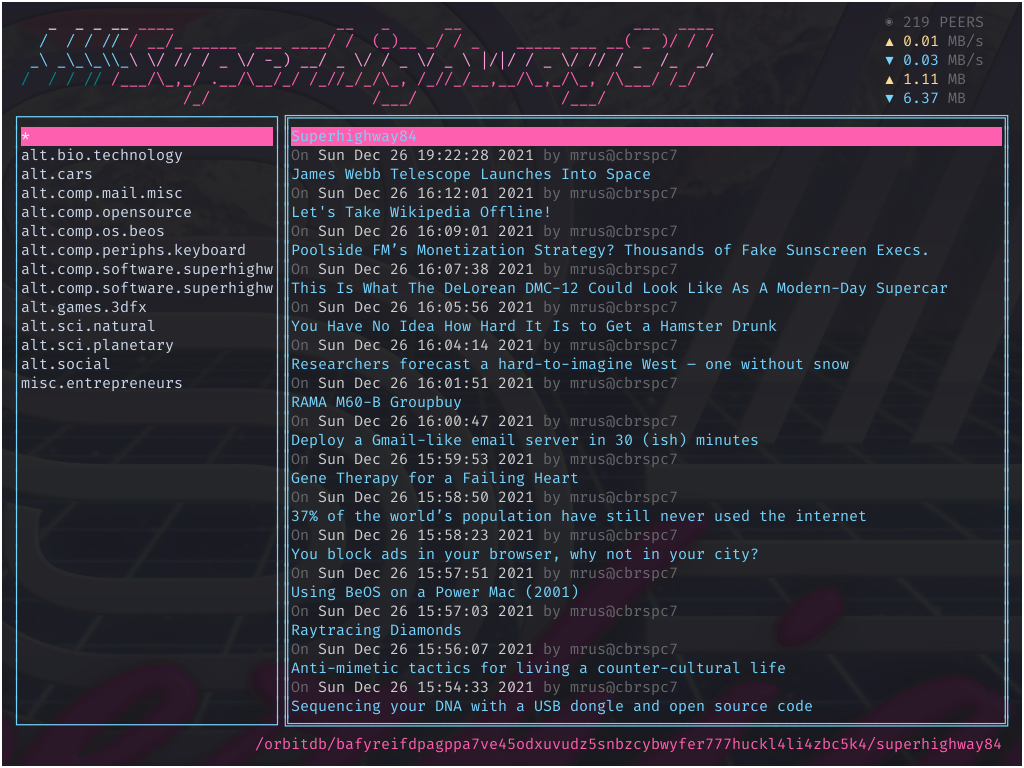Image resolution: width=1024 pixels, height=768 pixels.
Task: Click the 219 PEERS status indicator
Action: coord(934,22)
